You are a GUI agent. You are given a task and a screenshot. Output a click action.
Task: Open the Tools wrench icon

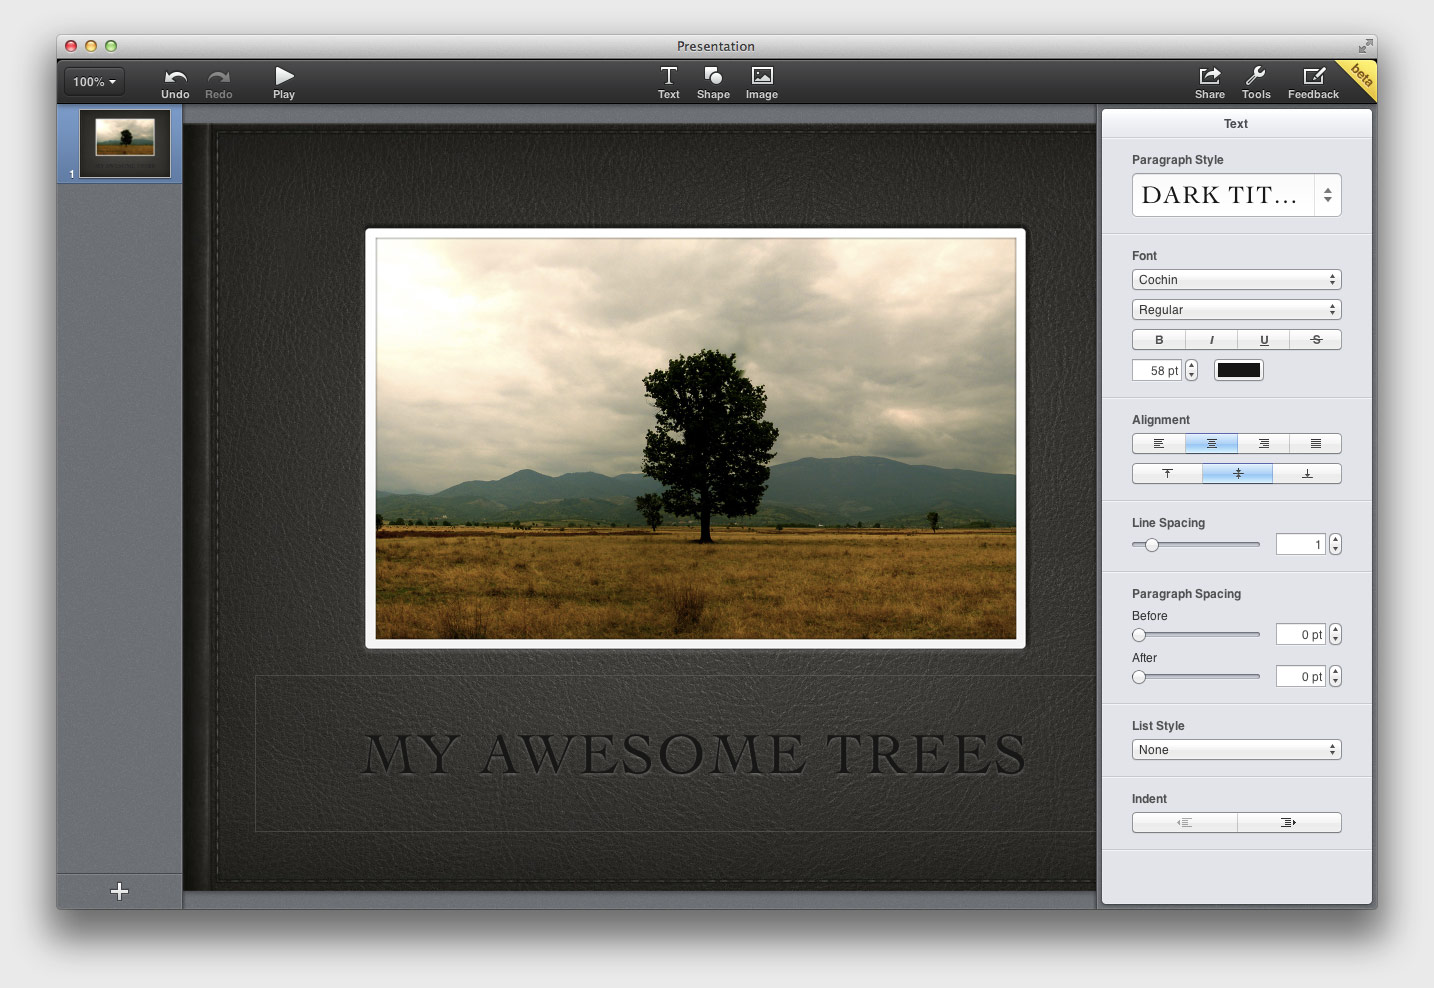pyautogui.click(x=1256, y=77)
